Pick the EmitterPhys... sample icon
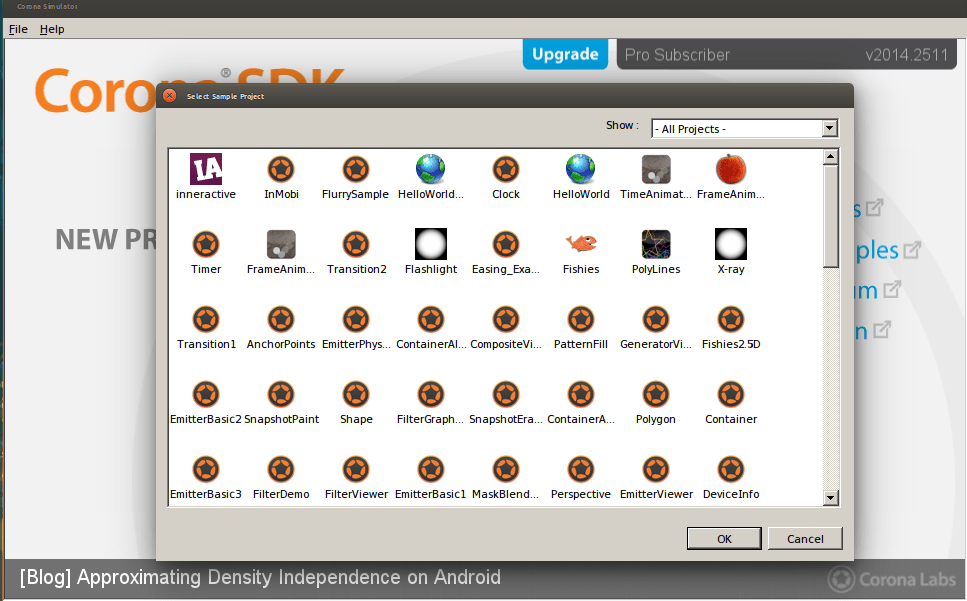 click(x=356, y=319)
